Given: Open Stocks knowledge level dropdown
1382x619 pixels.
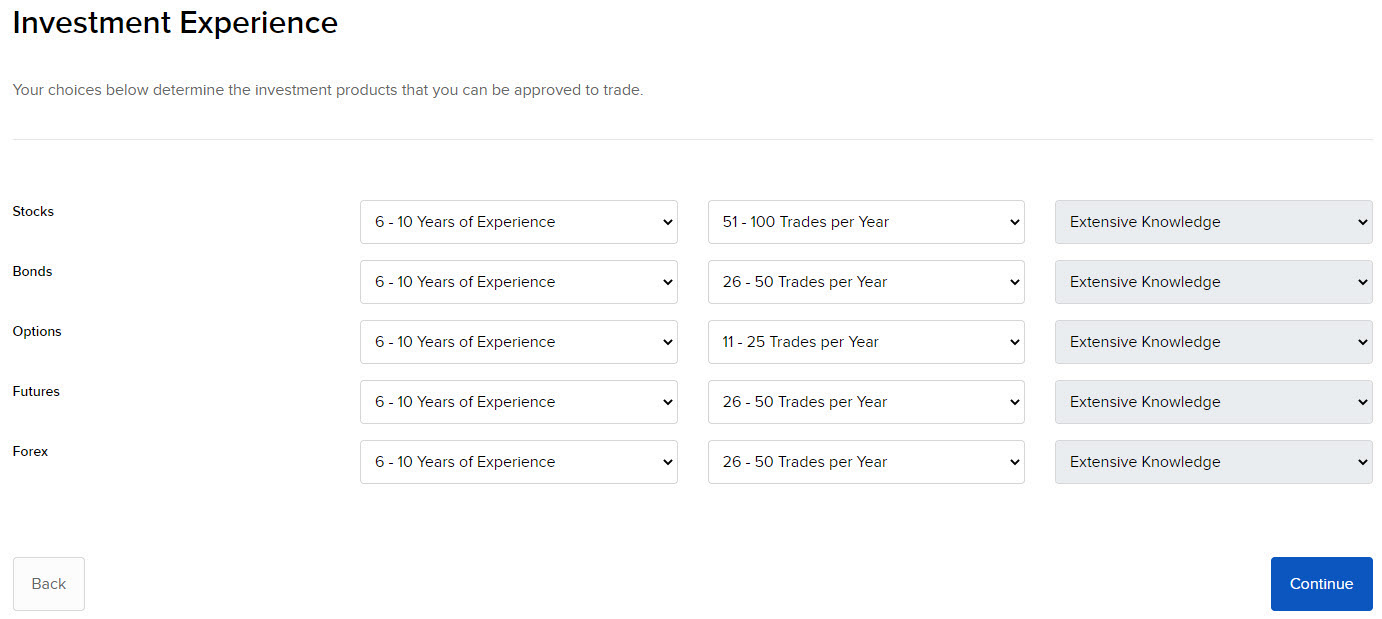Looking at the screenshot, I should (1213, 222).
